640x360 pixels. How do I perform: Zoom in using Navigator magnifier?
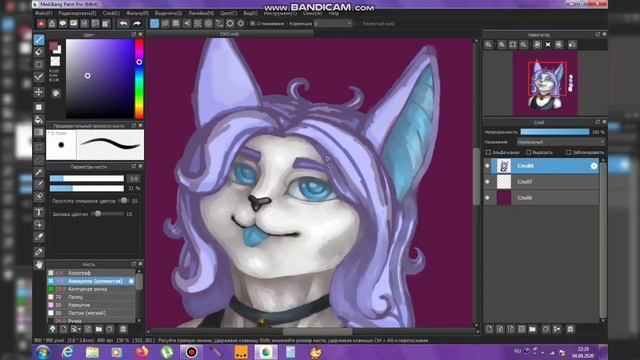point(502,44)
